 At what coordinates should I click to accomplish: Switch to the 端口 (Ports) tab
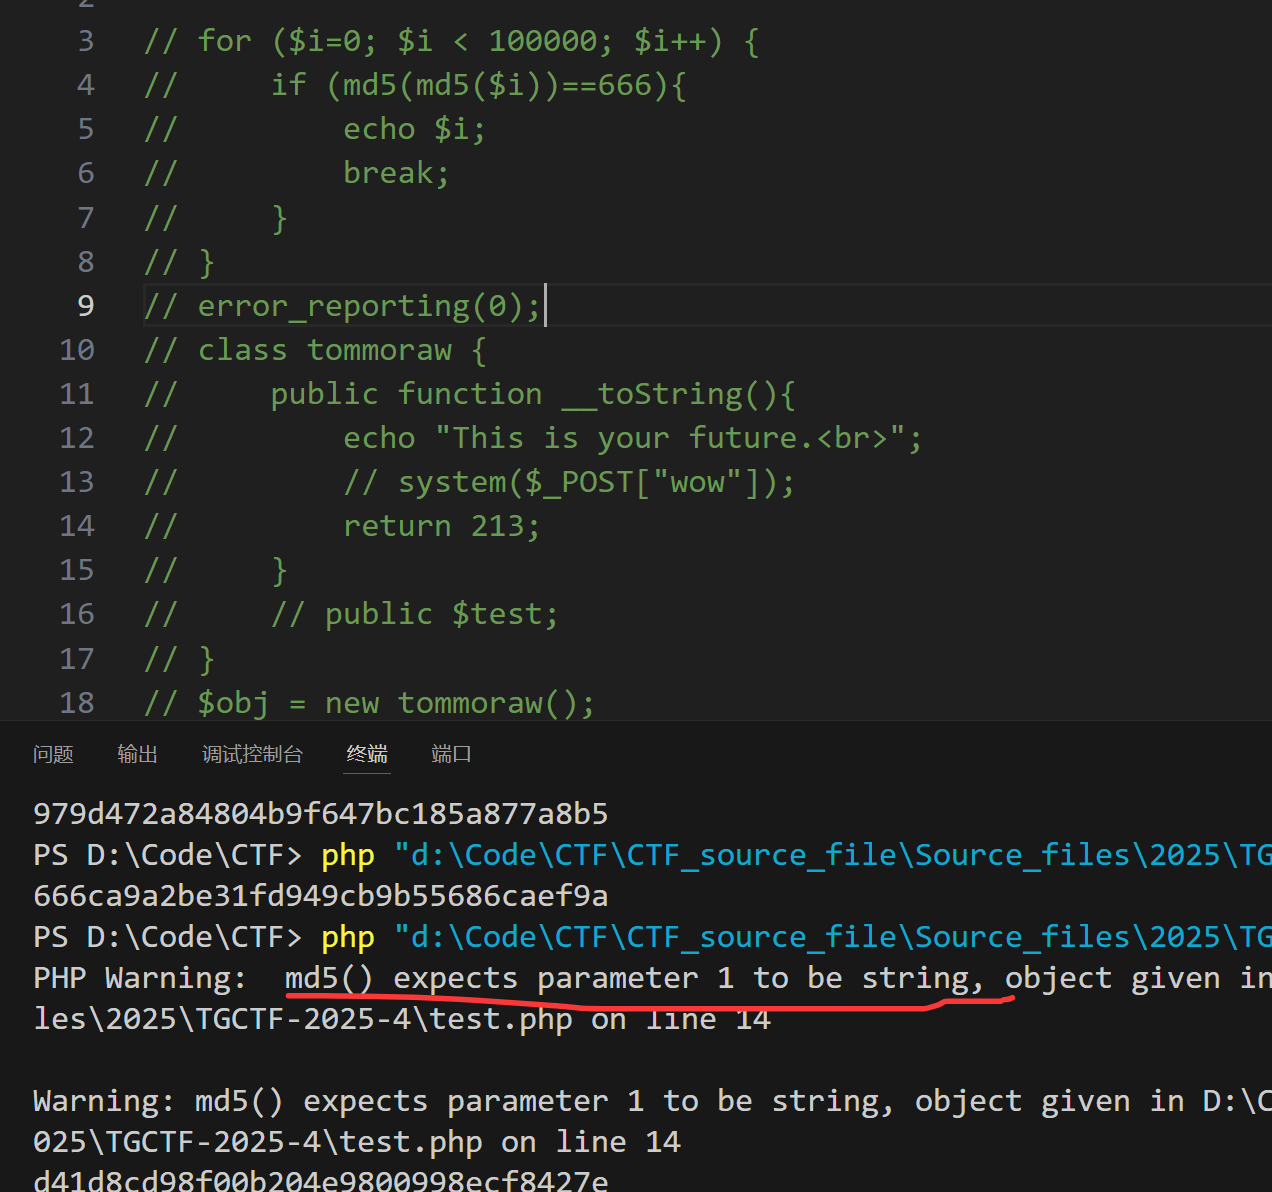click(x=451, y=754)
